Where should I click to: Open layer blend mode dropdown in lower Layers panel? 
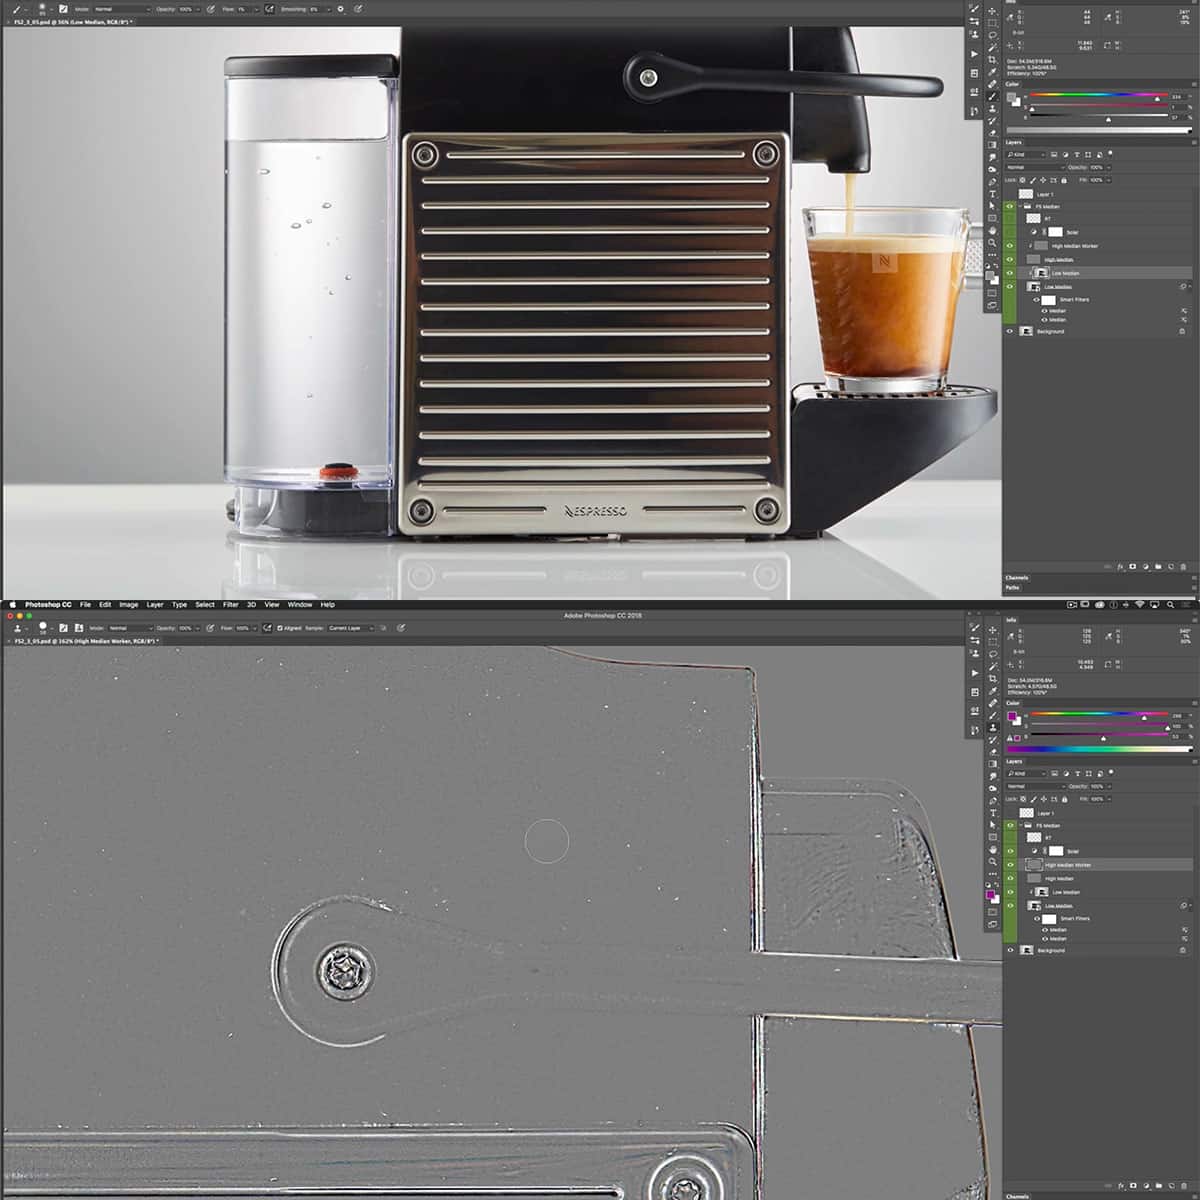tap(1036, 787)
